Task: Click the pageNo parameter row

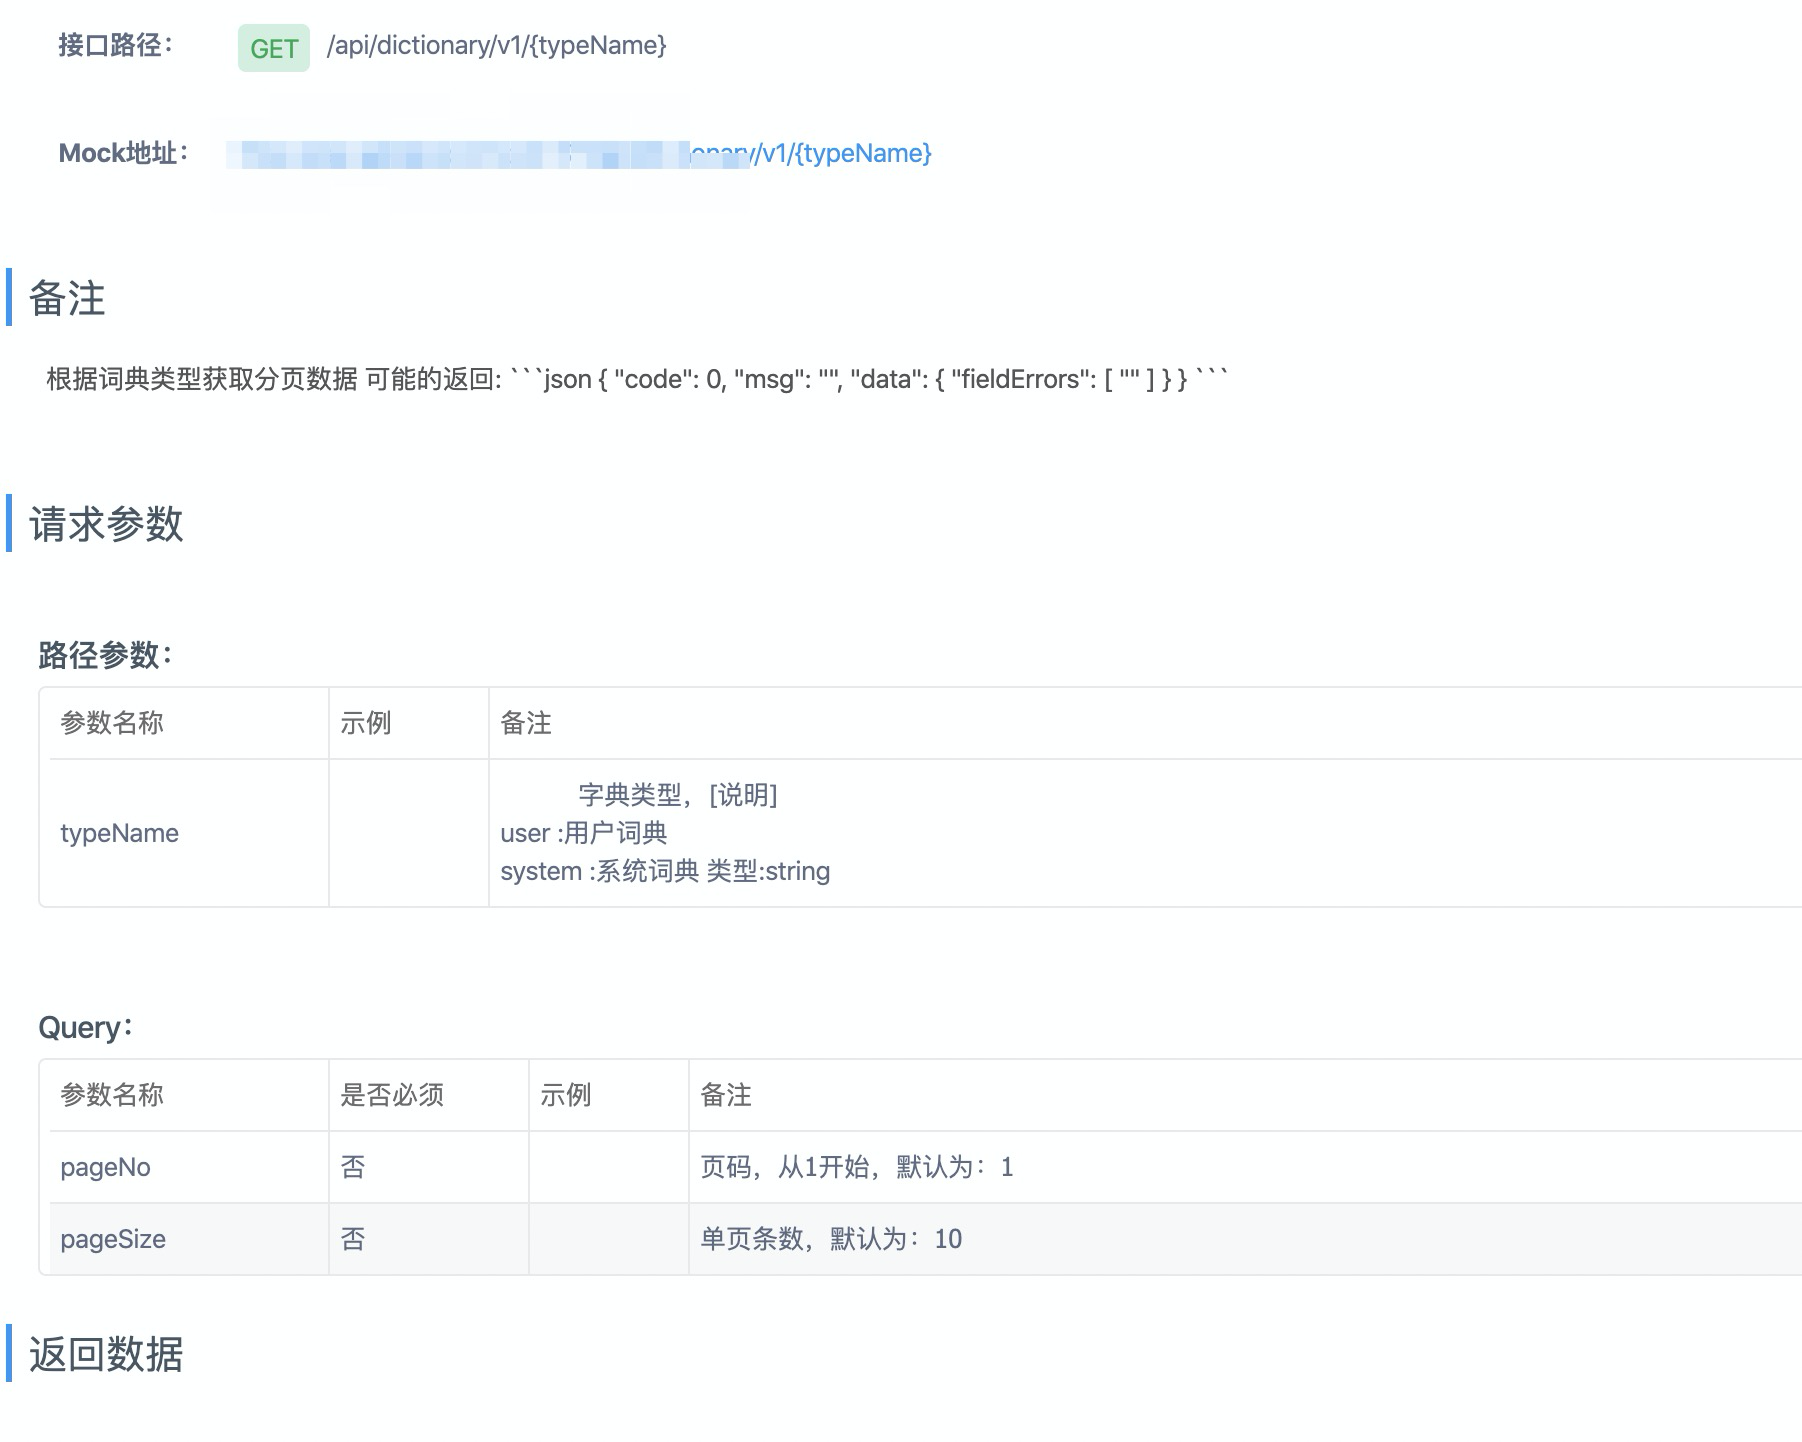Action: tap(105, 1167)
